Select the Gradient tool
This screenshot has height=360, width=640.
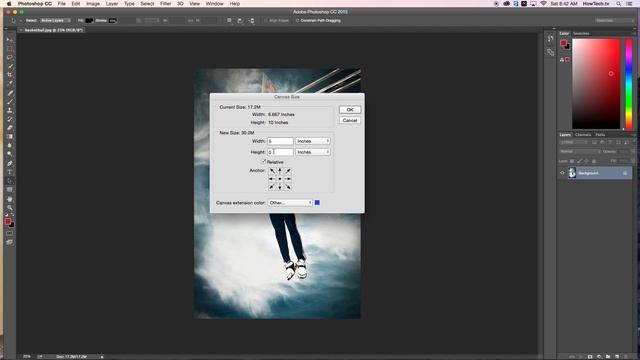(10, 137)
